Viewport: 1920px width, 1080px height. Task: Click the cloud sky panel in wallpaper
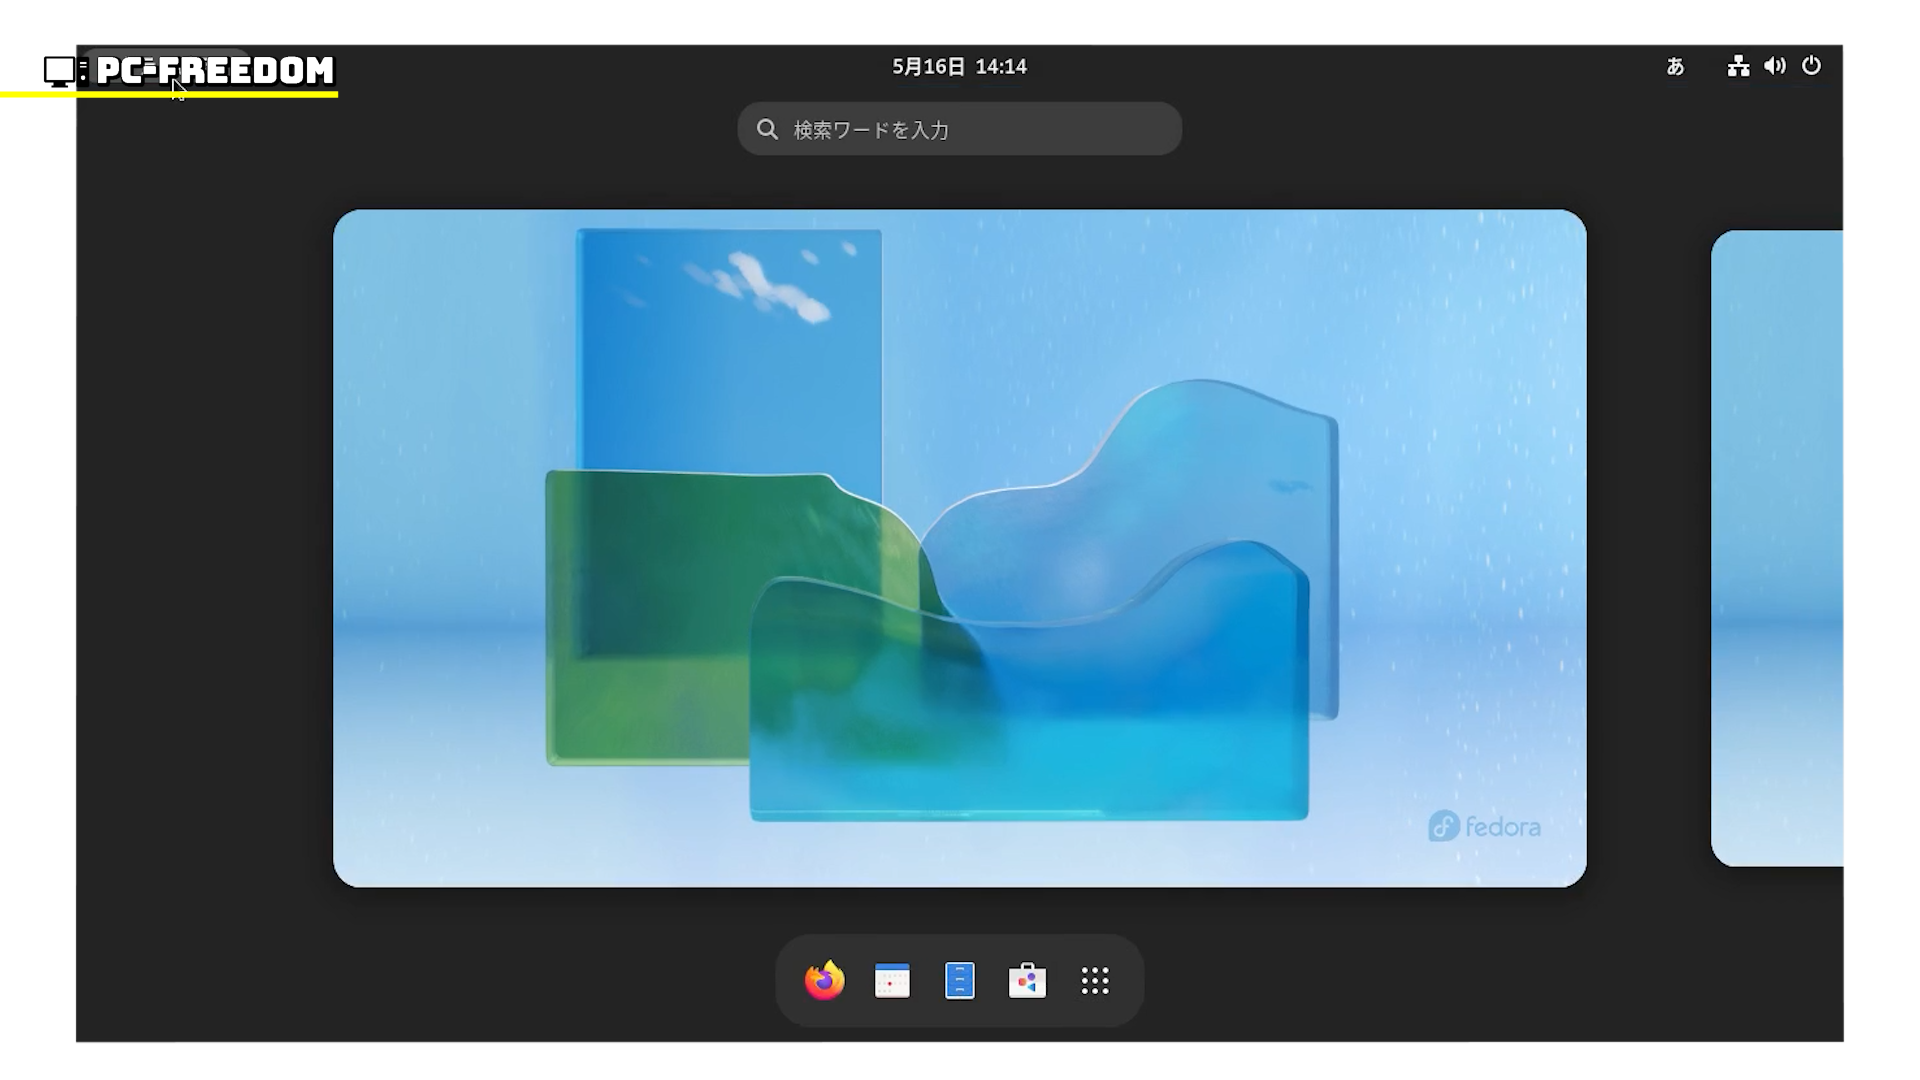(728, 340)
